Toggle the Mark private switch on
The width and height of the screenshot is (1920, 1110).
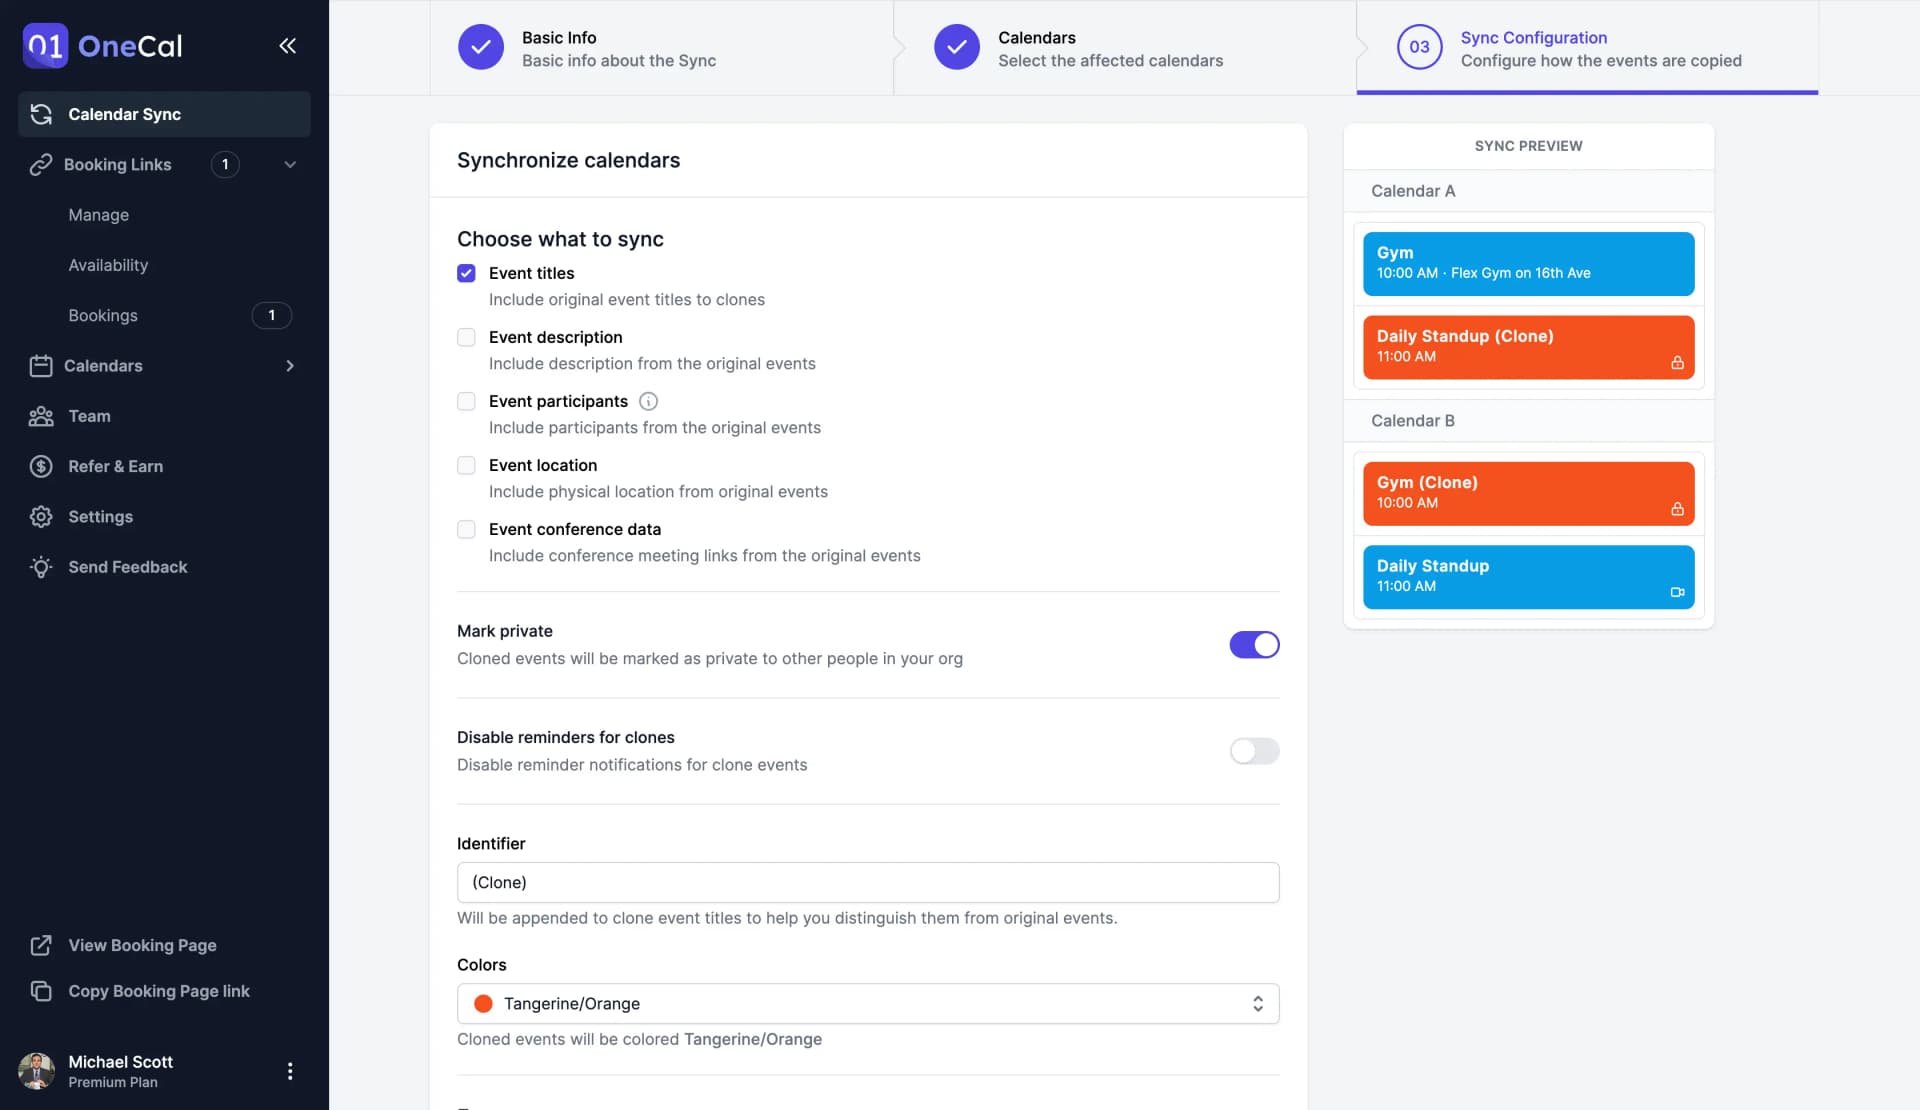1253,646
